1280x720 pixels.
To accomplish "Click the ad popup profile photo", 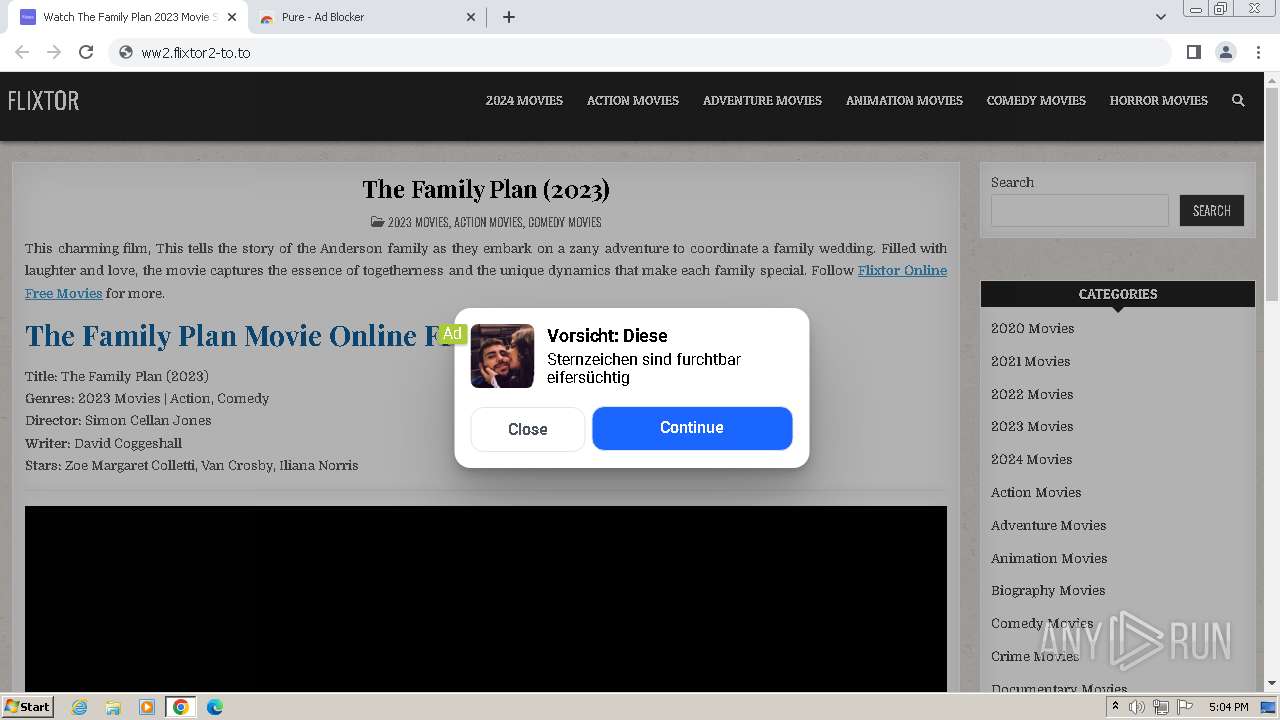I will [x=502, y=356].
